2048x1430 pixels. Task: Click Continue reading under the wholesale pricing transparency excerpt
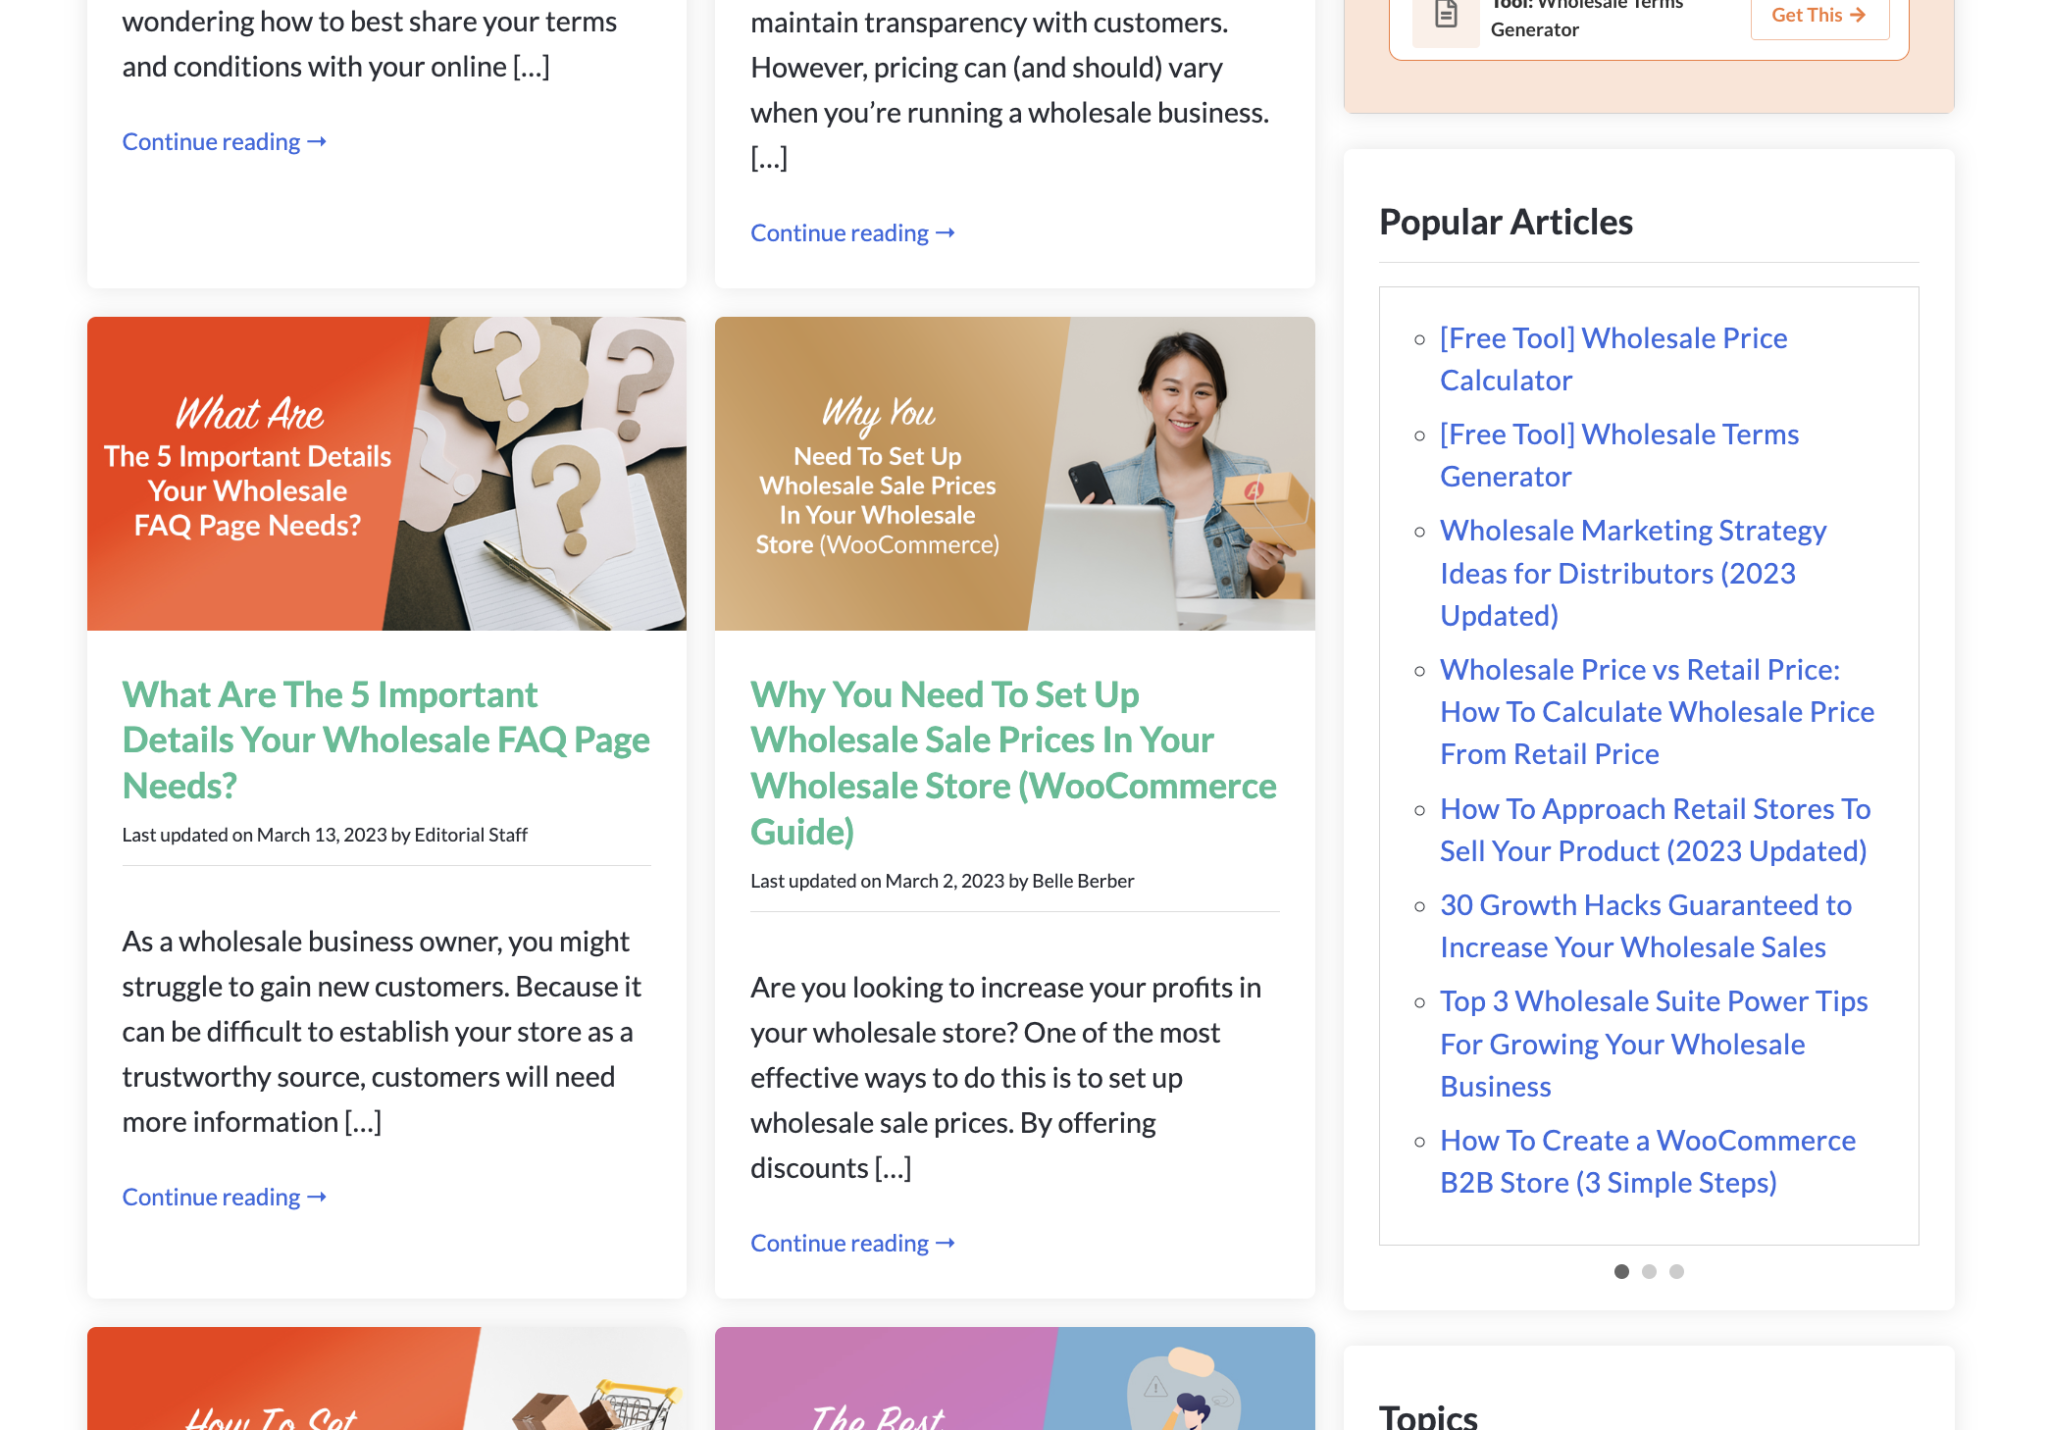click(853, 233)
